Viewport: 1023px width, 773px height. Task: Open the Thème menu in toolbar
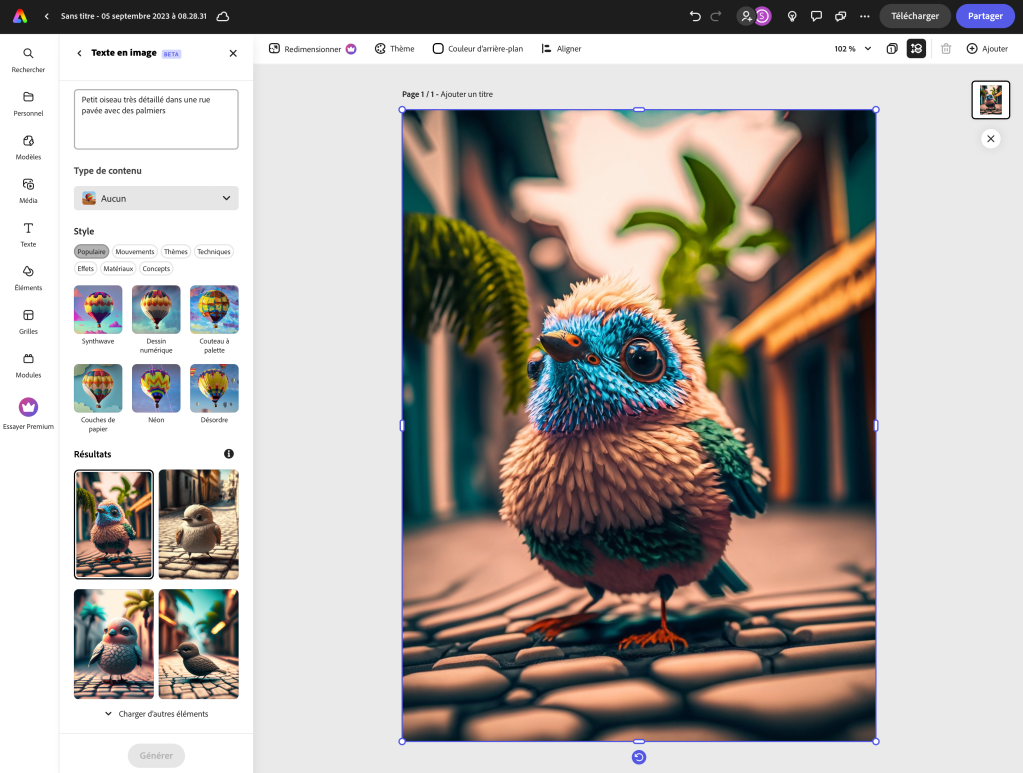coord(394,49)
